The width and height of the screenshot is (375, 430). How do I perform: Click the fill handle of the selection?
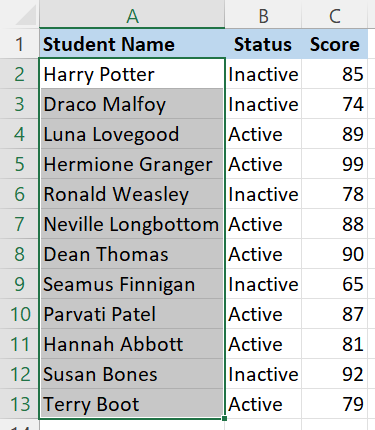(x=224, y=418)
